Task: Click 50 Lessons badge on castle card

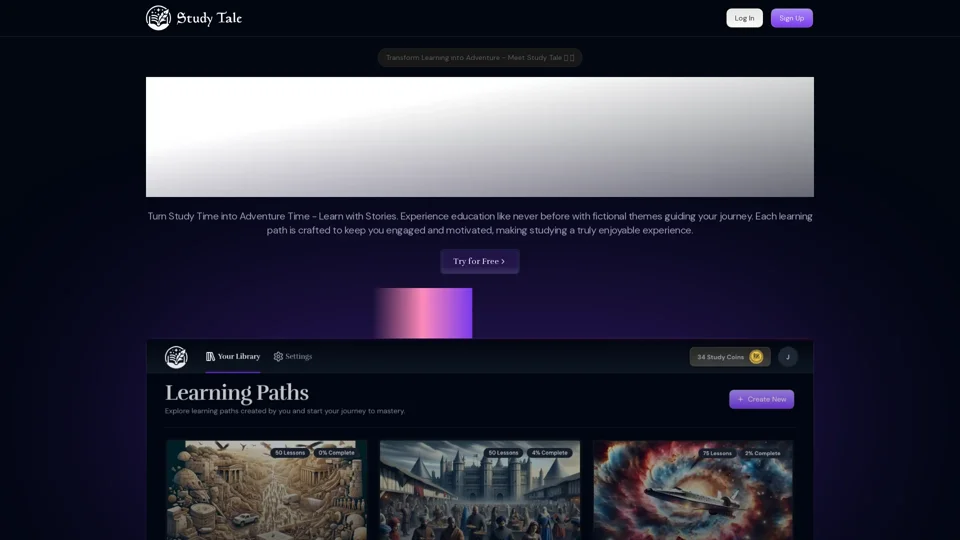Action: pyautogui.click(x=503, y=453)
